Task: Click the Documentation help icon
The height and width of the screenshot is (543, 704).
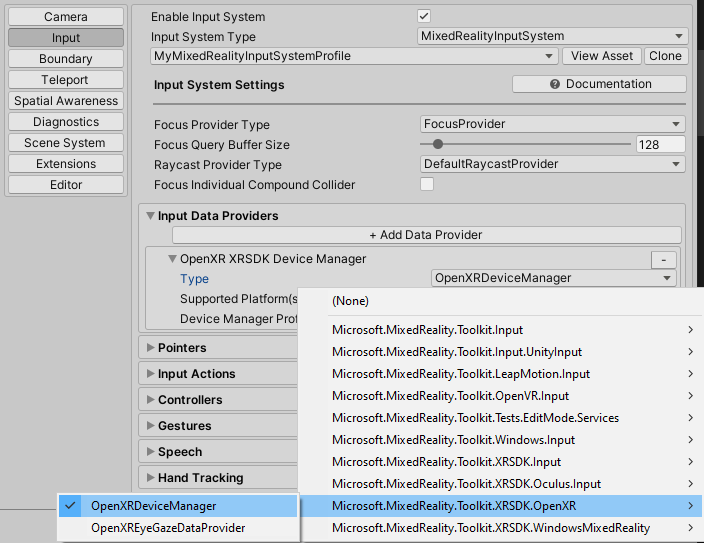Action: tap(555, 84)
